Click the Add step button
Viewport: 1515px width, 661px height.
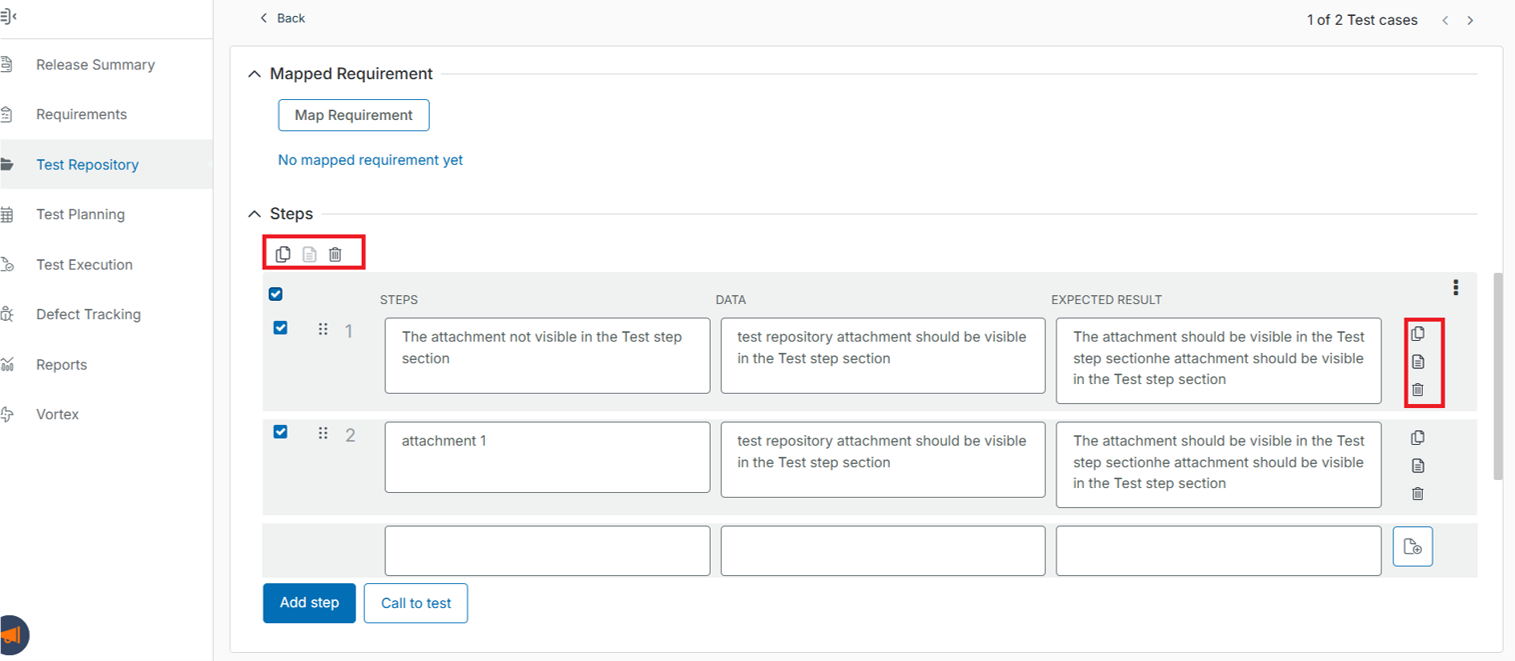pos(309,603)
